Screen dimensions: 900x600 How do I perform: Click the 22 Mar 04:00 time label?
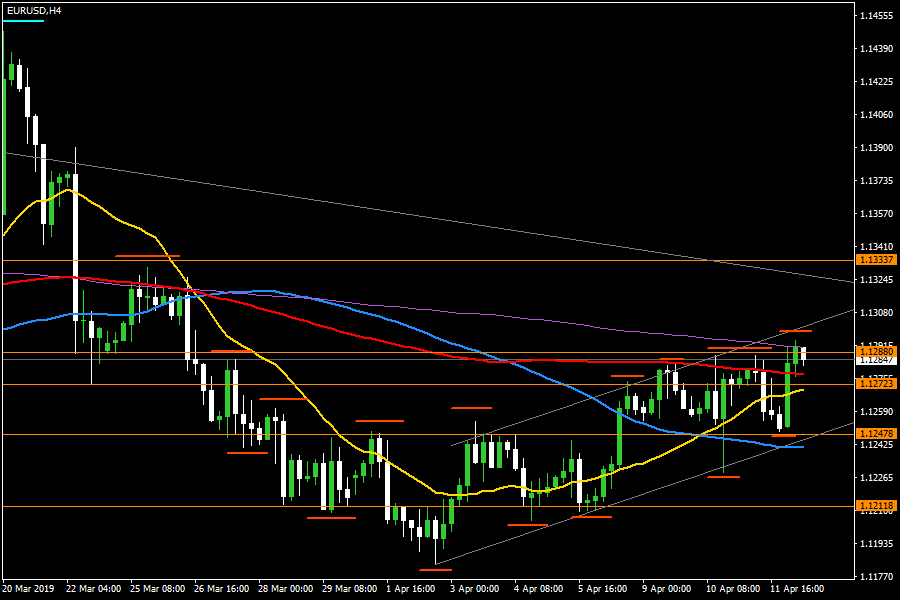(x=94, y=589)
